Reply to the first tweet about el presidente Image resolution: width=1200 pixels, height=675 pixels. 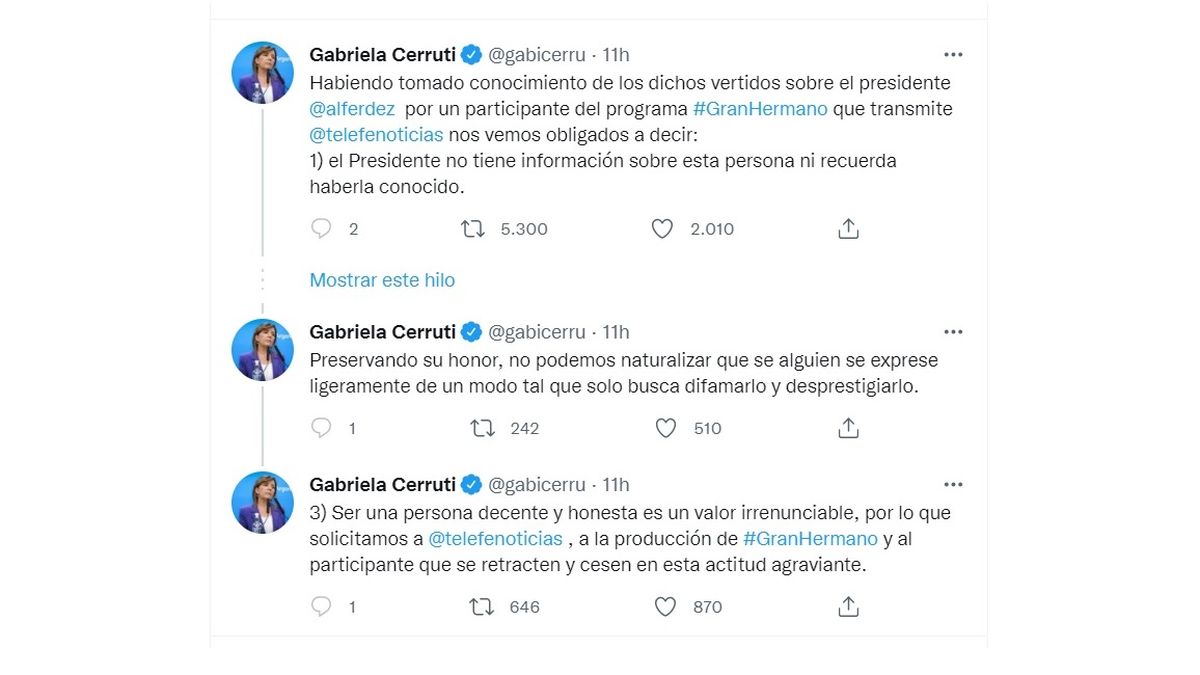pyautogui.click(x=321, y=229)
